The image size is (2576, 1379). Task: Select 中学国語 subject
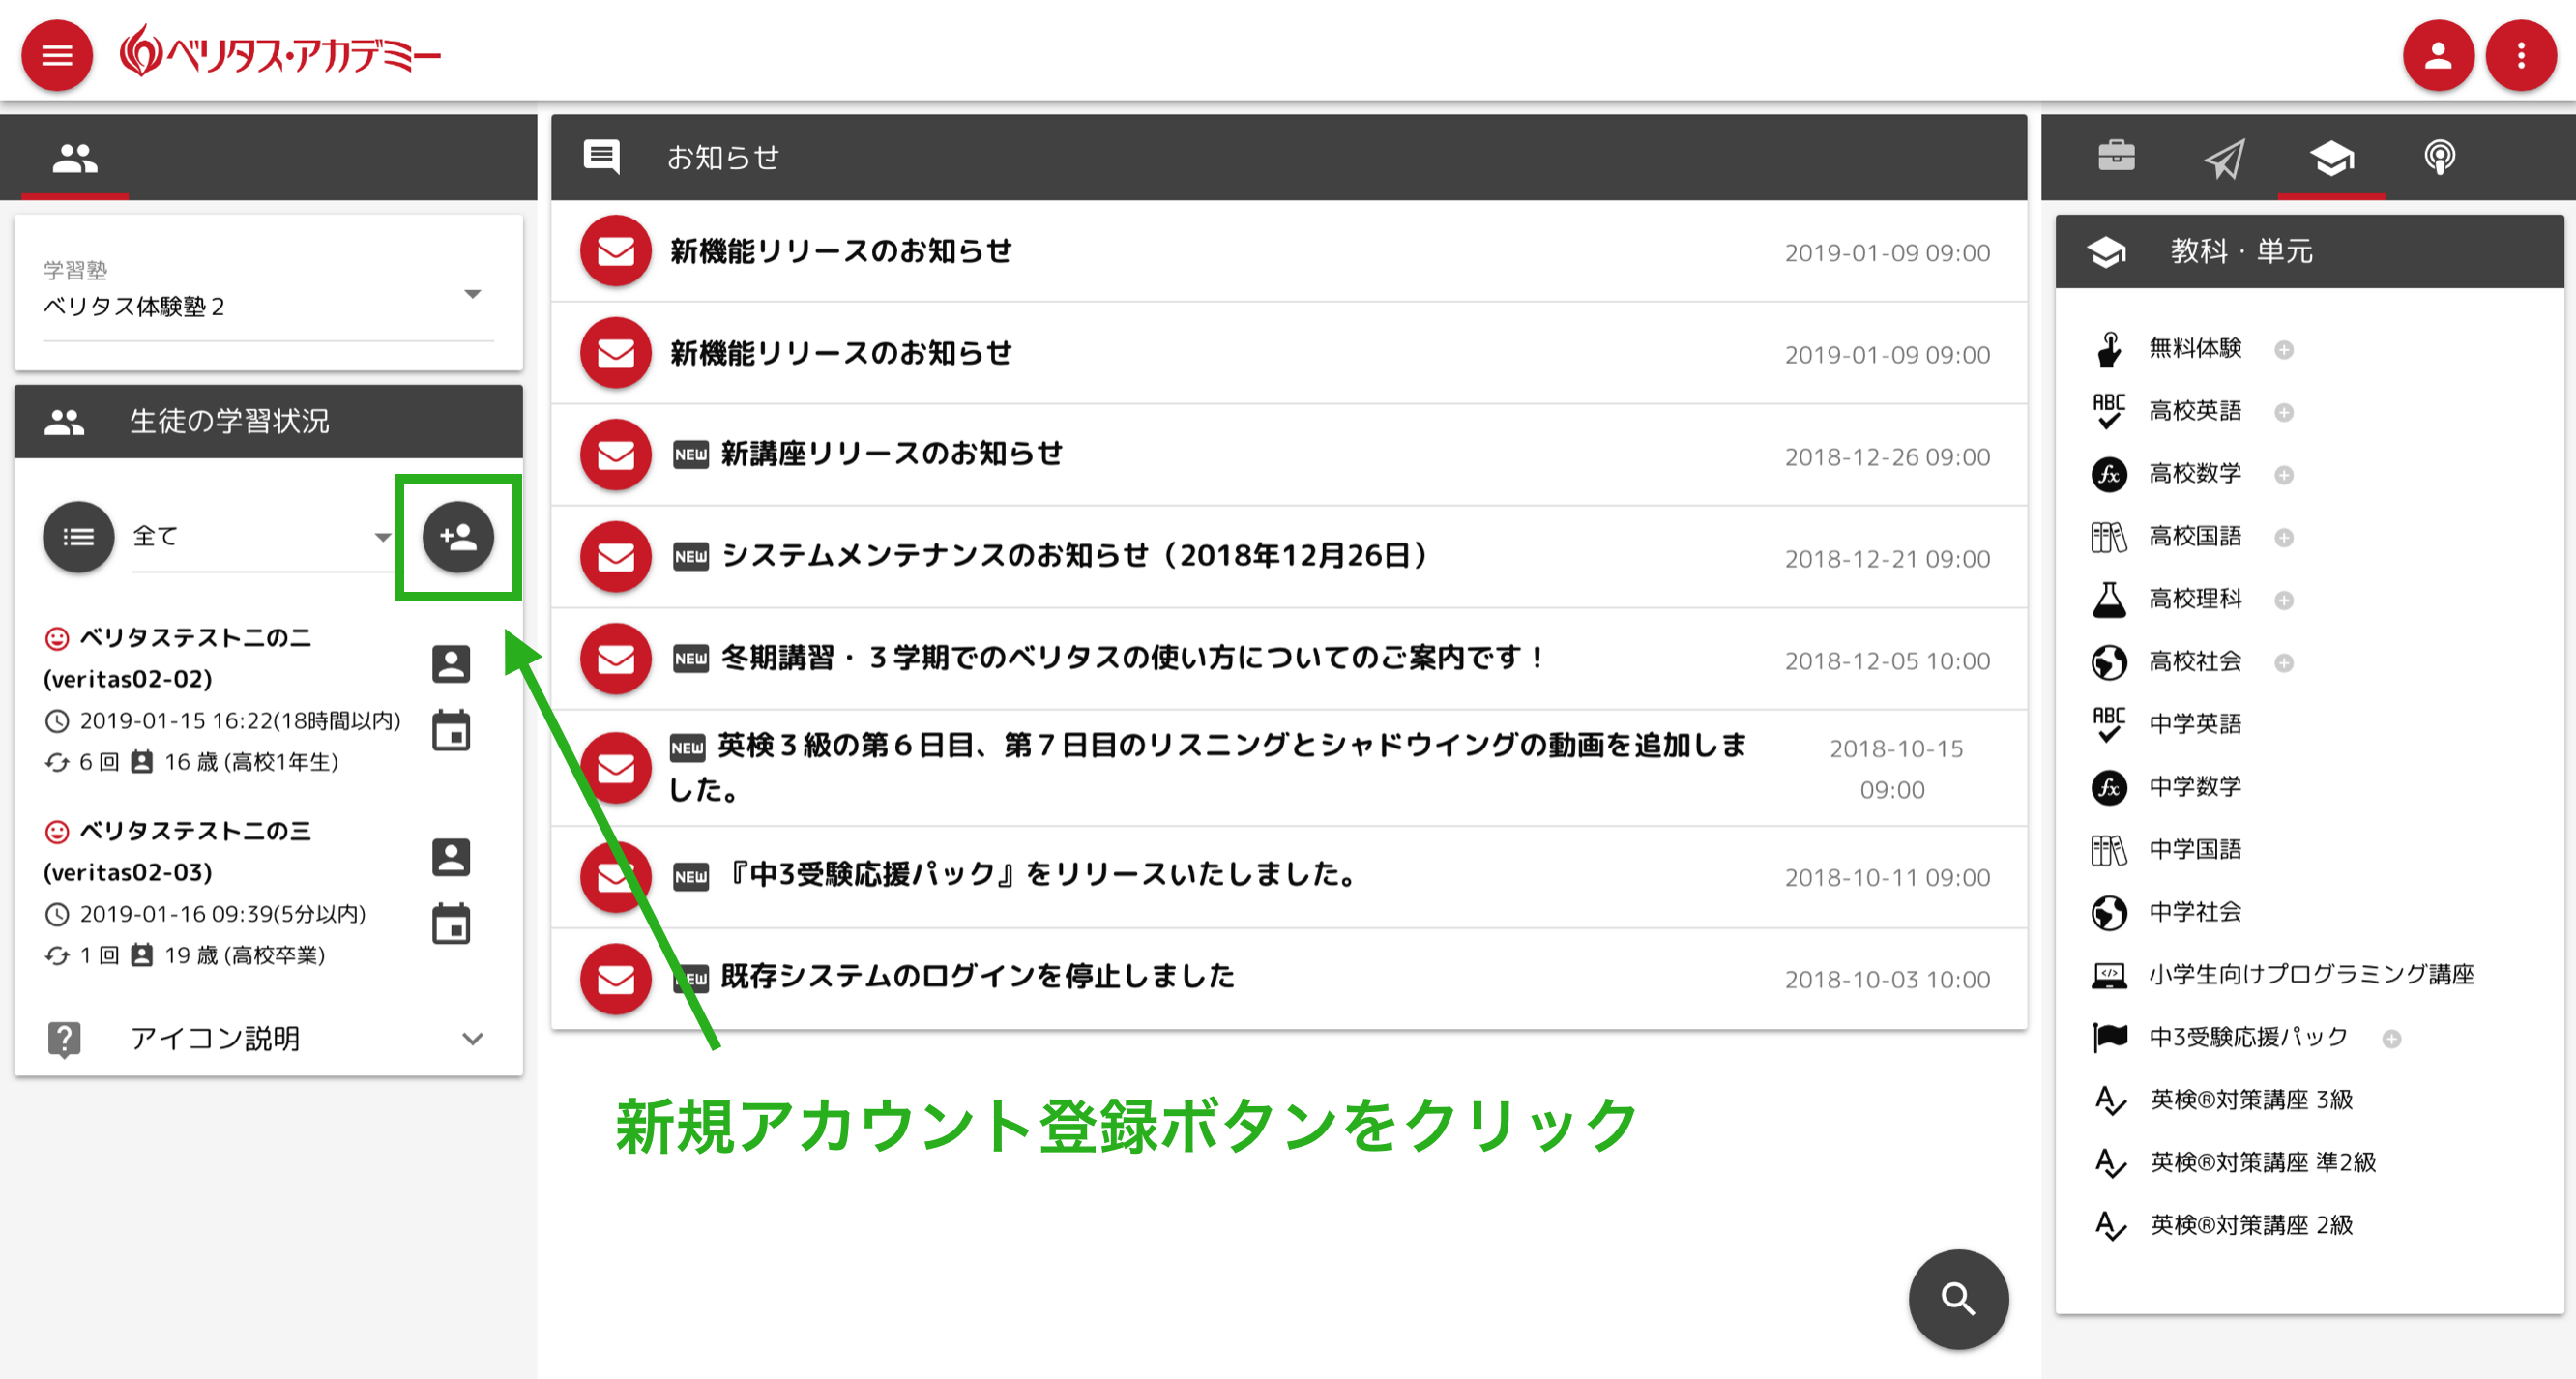pyautogui.click(x=2195, y=849)
